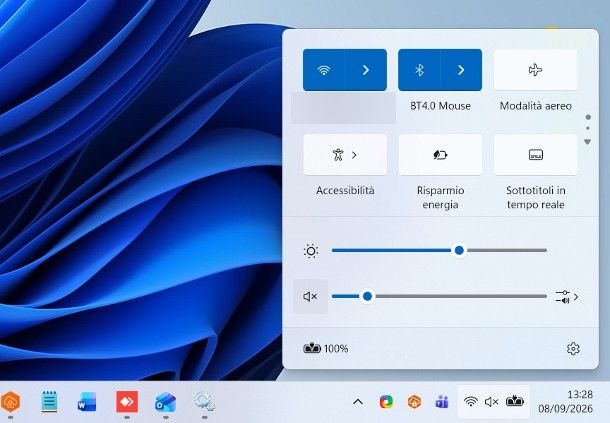Open the gear settings app in taskbar
This screenshot has height=423, width=610.
click(205, 402)
